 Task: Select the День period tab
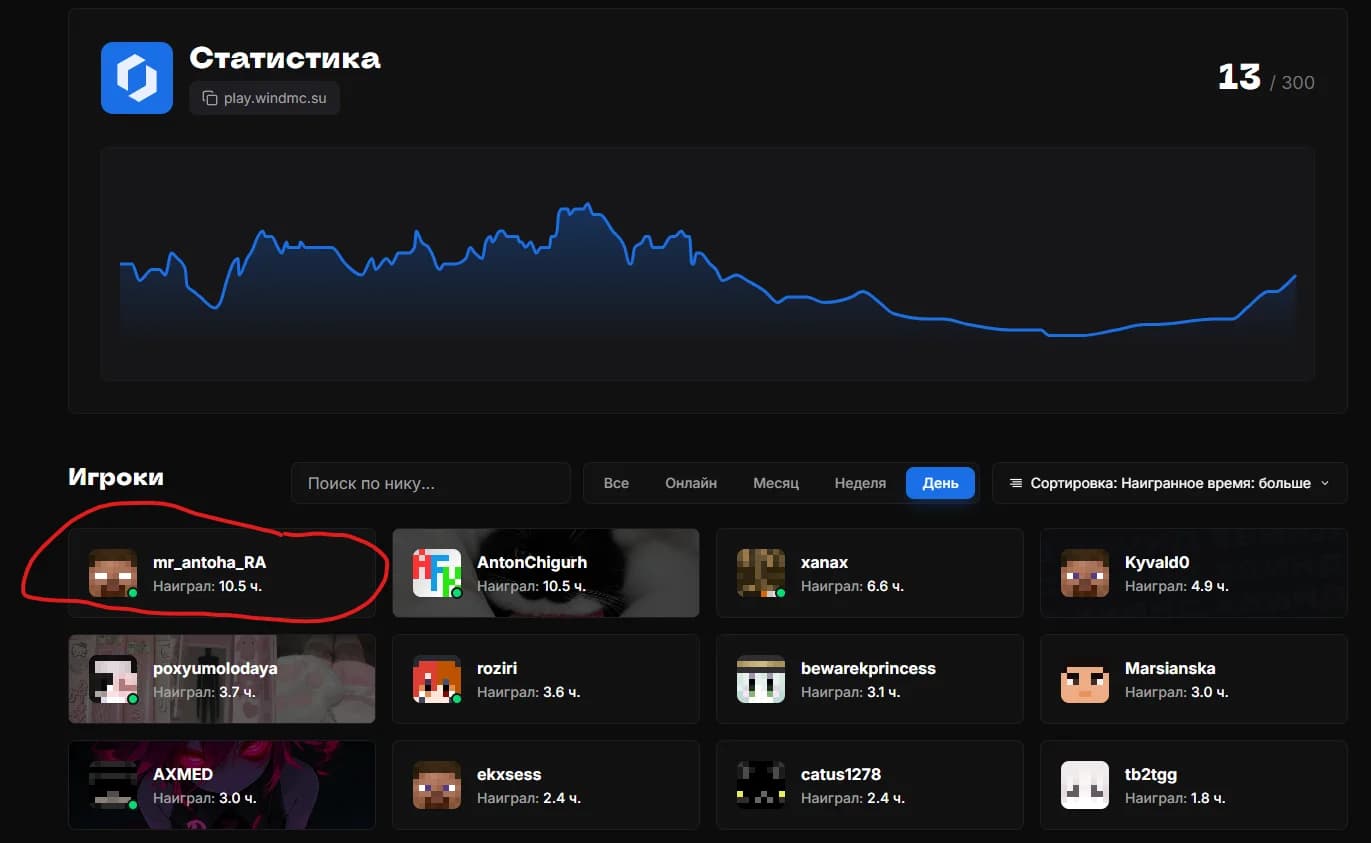(940, 483)
